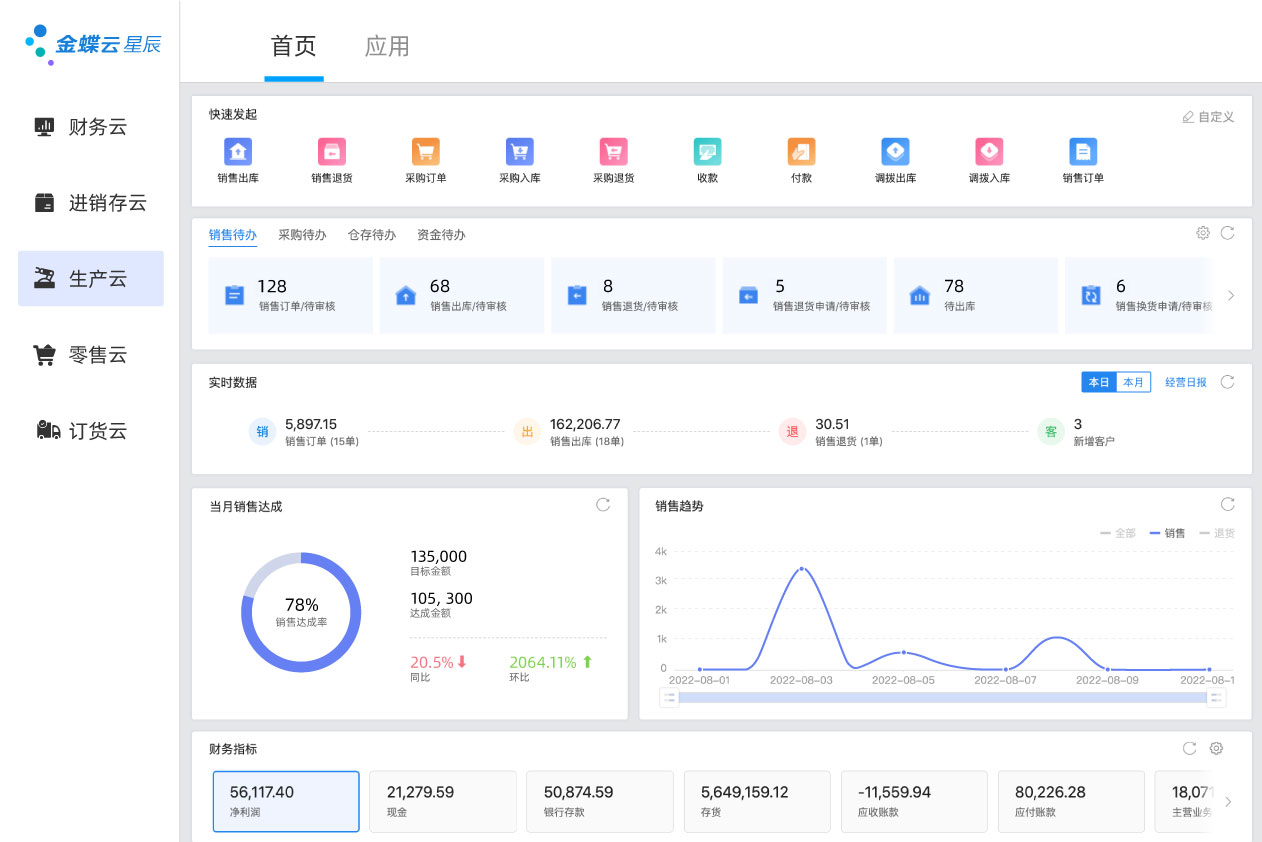This screenshot has width=1262, height=842.
Task: Select the 采购退货 quick action icon
Action: [614, 151]
